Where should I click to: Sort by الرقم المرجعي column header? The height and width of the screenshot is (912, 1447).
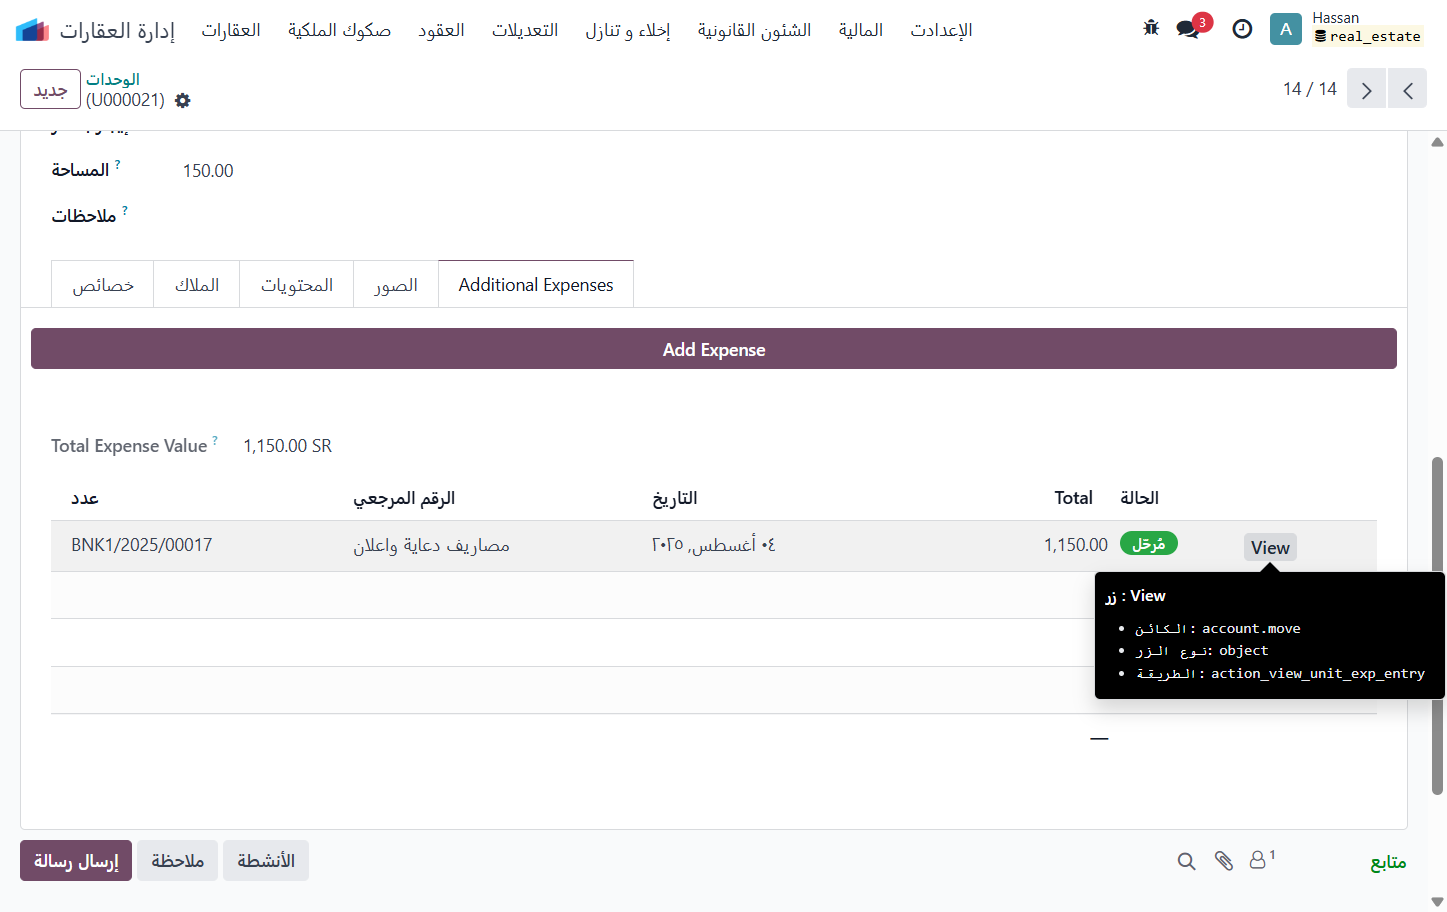click(404, 498)
